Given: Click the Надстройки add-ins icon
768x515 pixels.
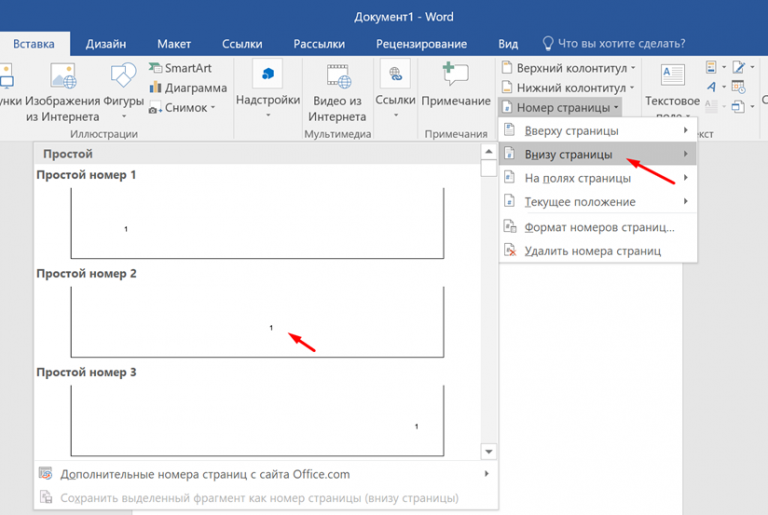Looking at the screenshot, I should coord(267,77).
